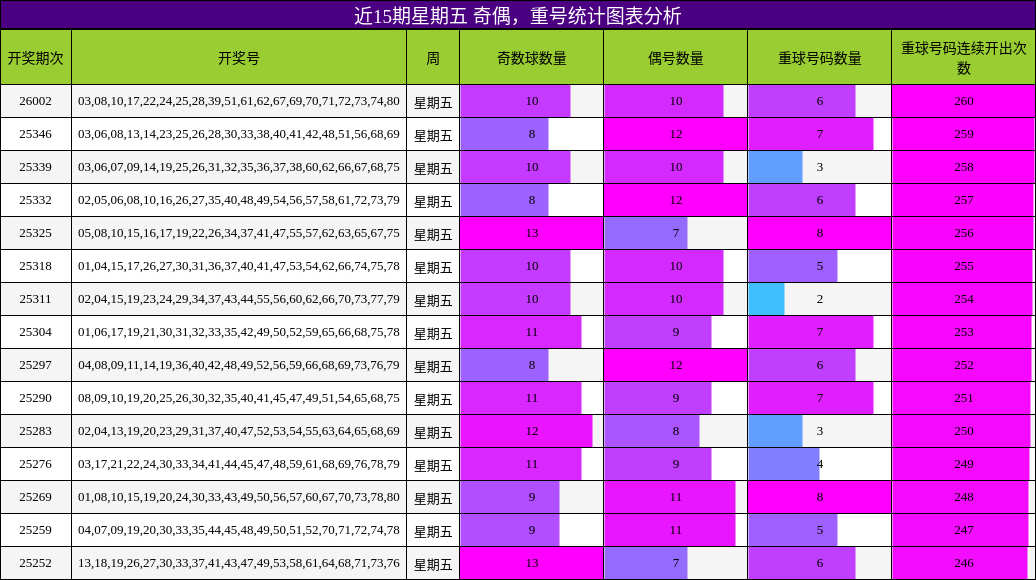Select the 开奖期次 column header
Viewport: 1036px width, 580px height.
(x=39, y=56)
